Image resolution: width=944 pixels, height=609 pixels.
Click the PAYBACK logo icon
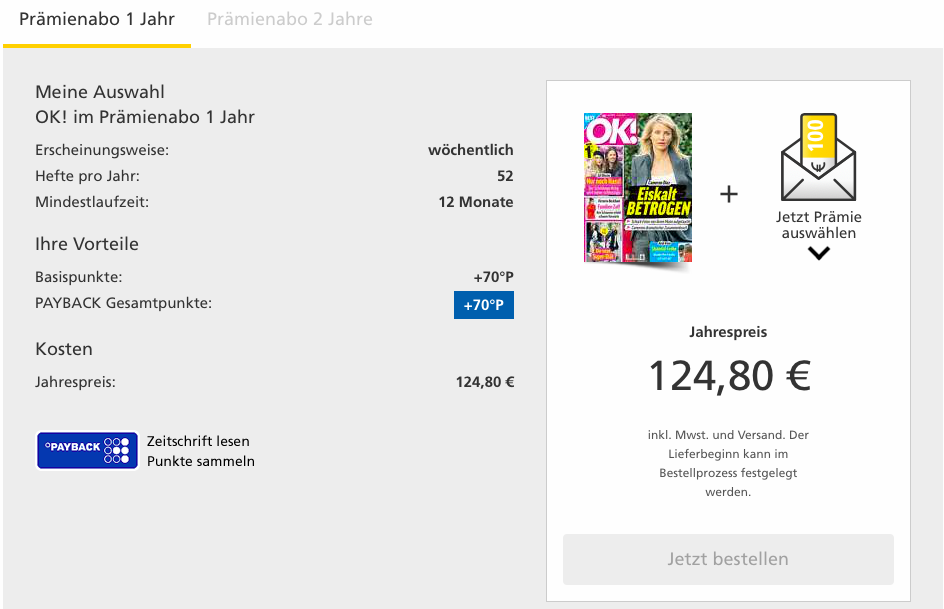[x=87, y=451]
